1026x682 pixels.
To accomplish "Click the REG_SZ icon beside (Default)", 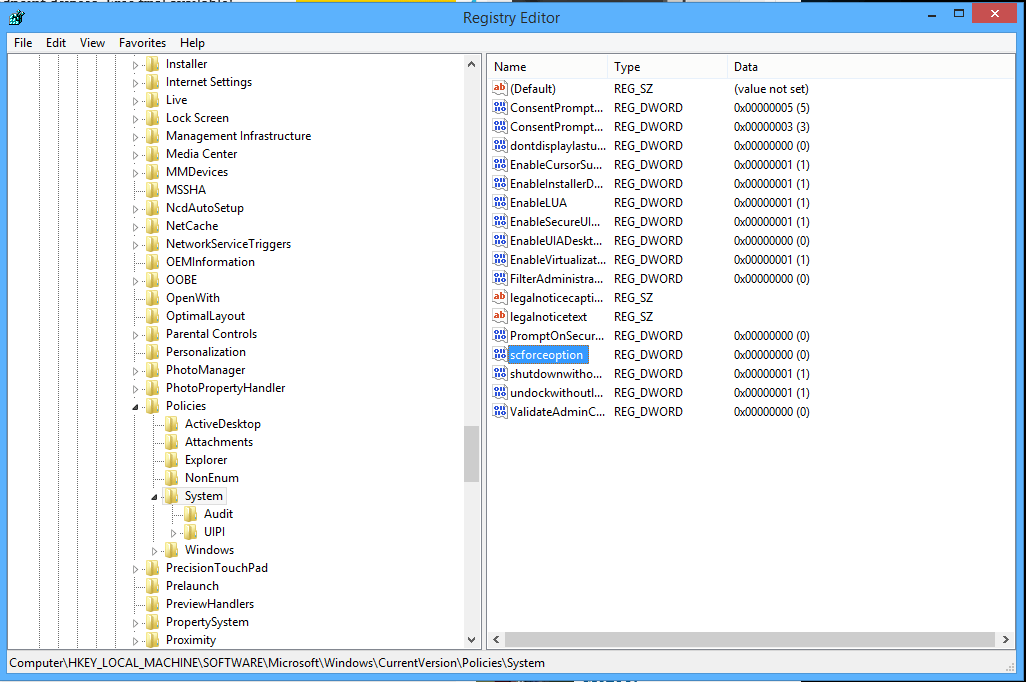I will click(499, 88).
